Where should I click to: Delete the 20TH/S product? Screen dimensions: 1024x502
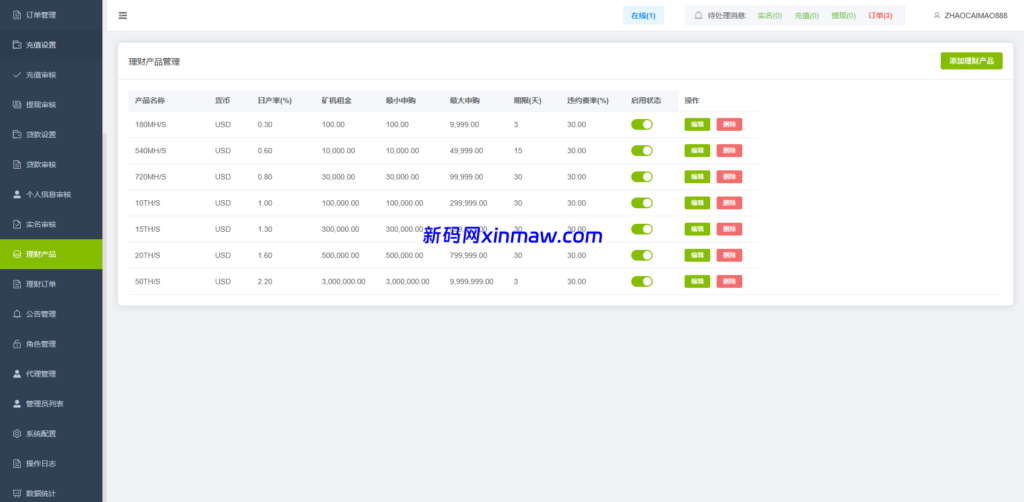pos(729,255)
